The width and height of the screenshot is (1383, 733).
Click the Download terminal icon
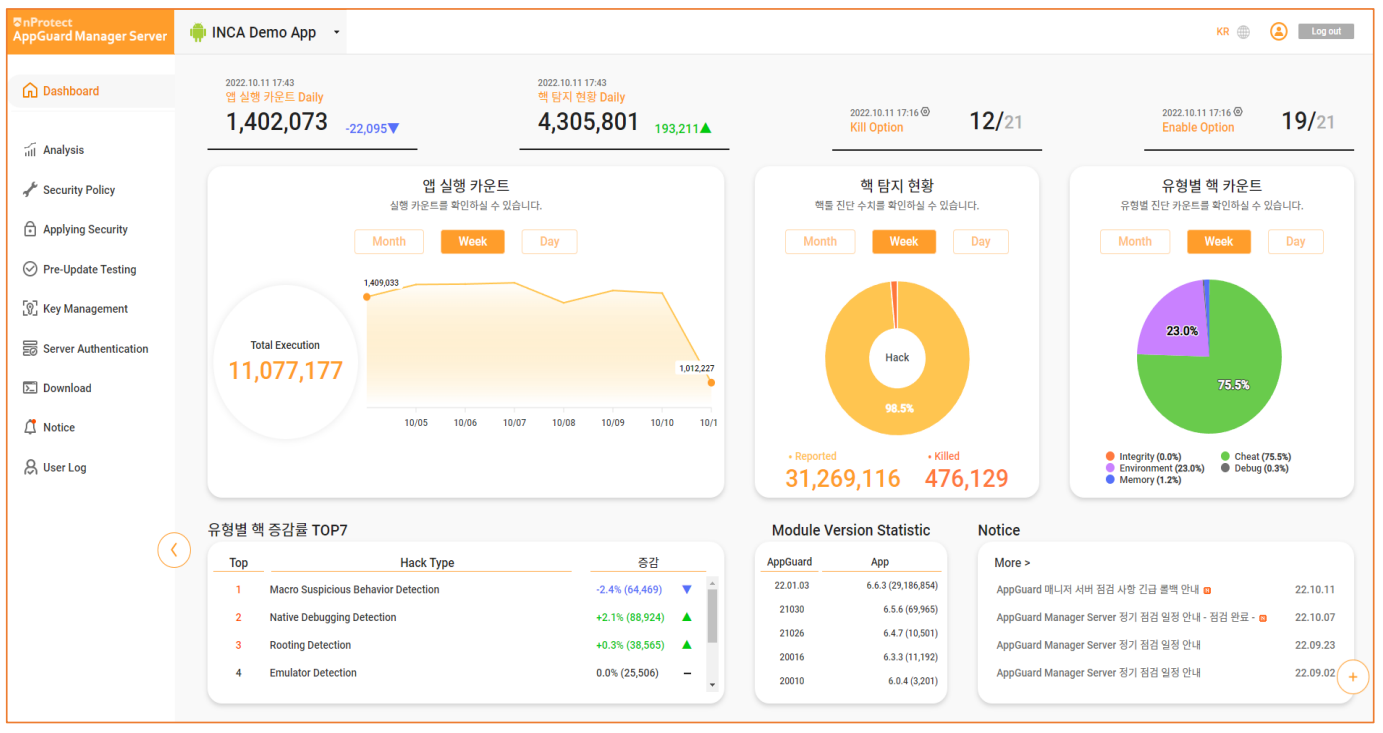pyautogui.click(x=30, y=388)
